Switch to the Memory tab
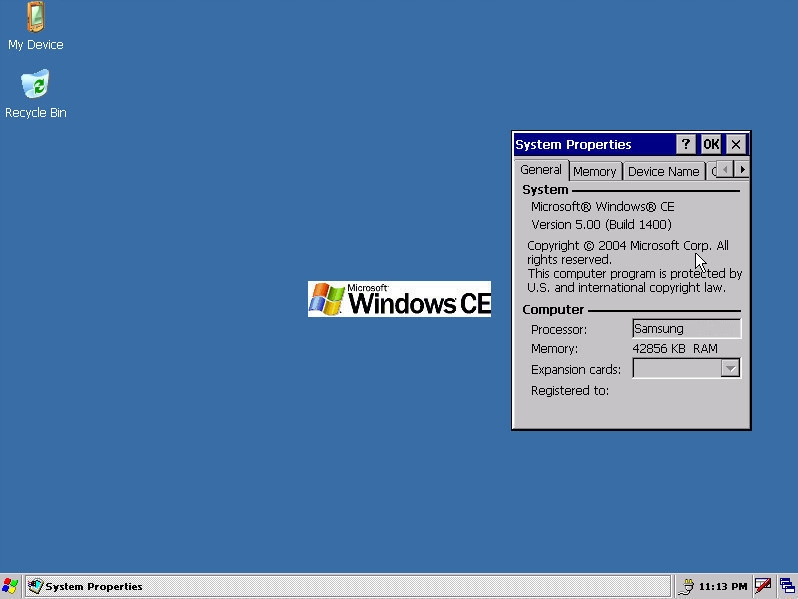The width and height of the screenshot is (798, 599). point(594,172)
